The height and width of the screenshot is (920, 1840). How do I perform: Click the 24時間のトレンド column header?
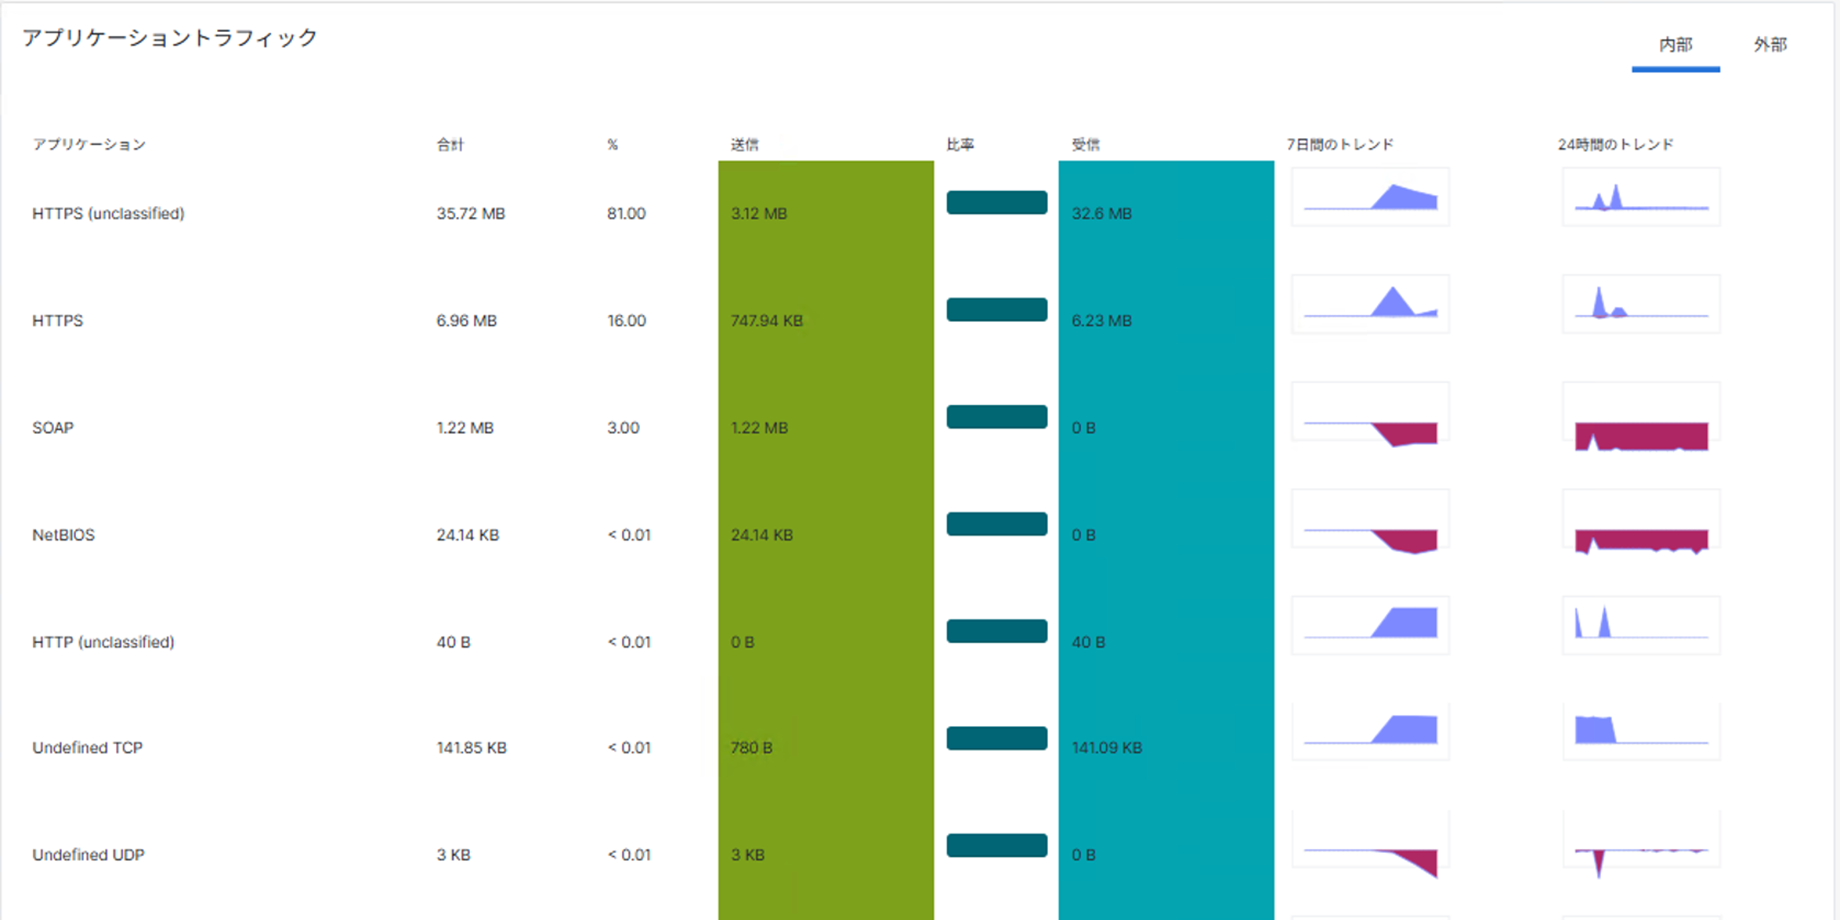pyautogui.click(x=1615, y=145)
